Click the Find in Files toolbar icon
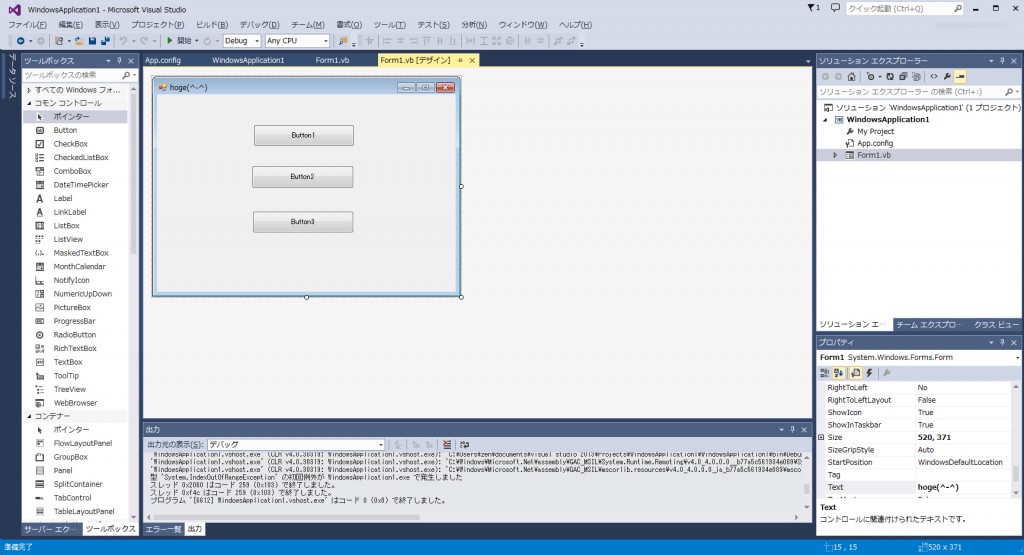This screenshot has width=1024, height=555. pyautogui.click(x=343, y=40)
